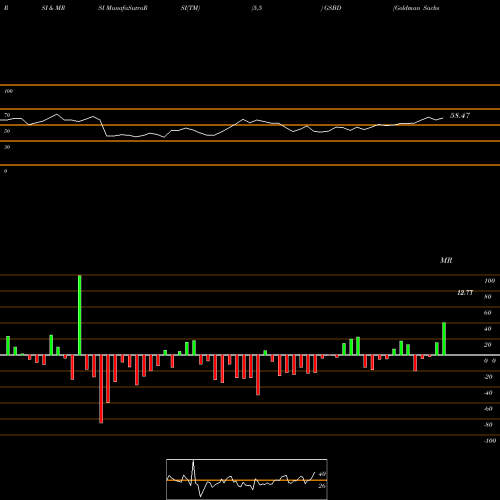
Task: Click the last green bar on the right
Action: (x=444, y=339)
